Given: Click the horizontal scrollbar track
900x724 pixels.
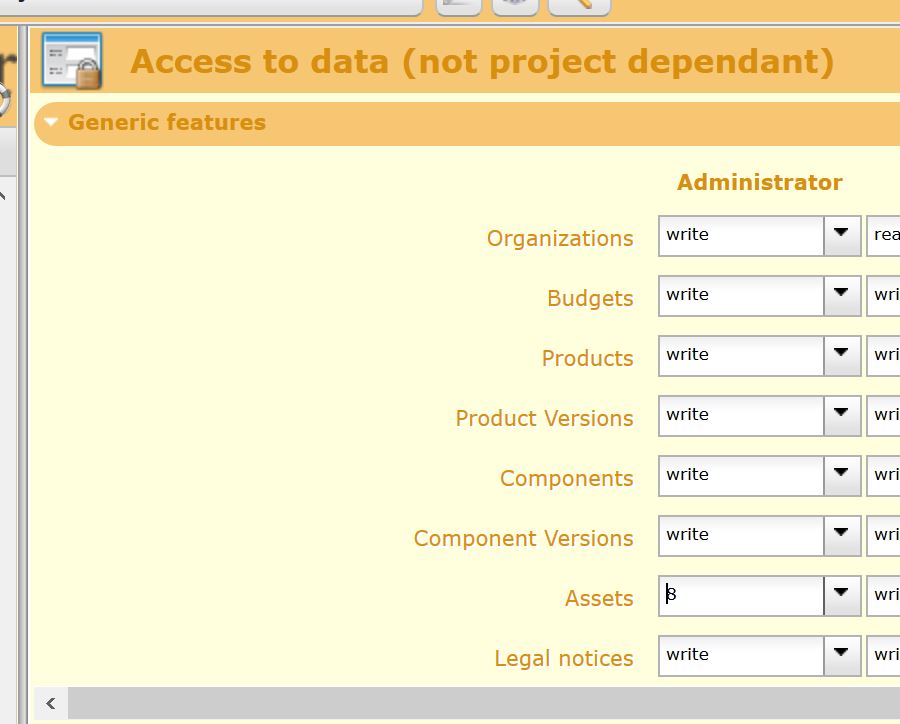Looking at the screenshot, I should (480, 703).
